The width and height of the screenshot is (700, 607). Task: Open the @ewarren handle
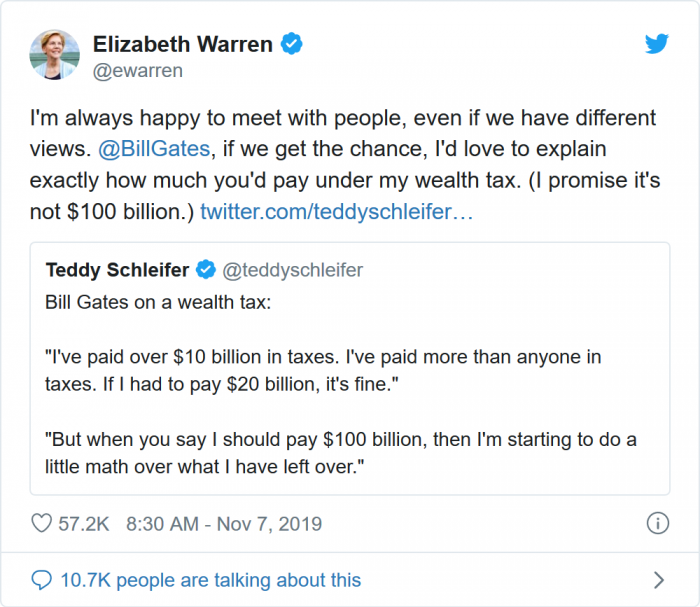138,71
